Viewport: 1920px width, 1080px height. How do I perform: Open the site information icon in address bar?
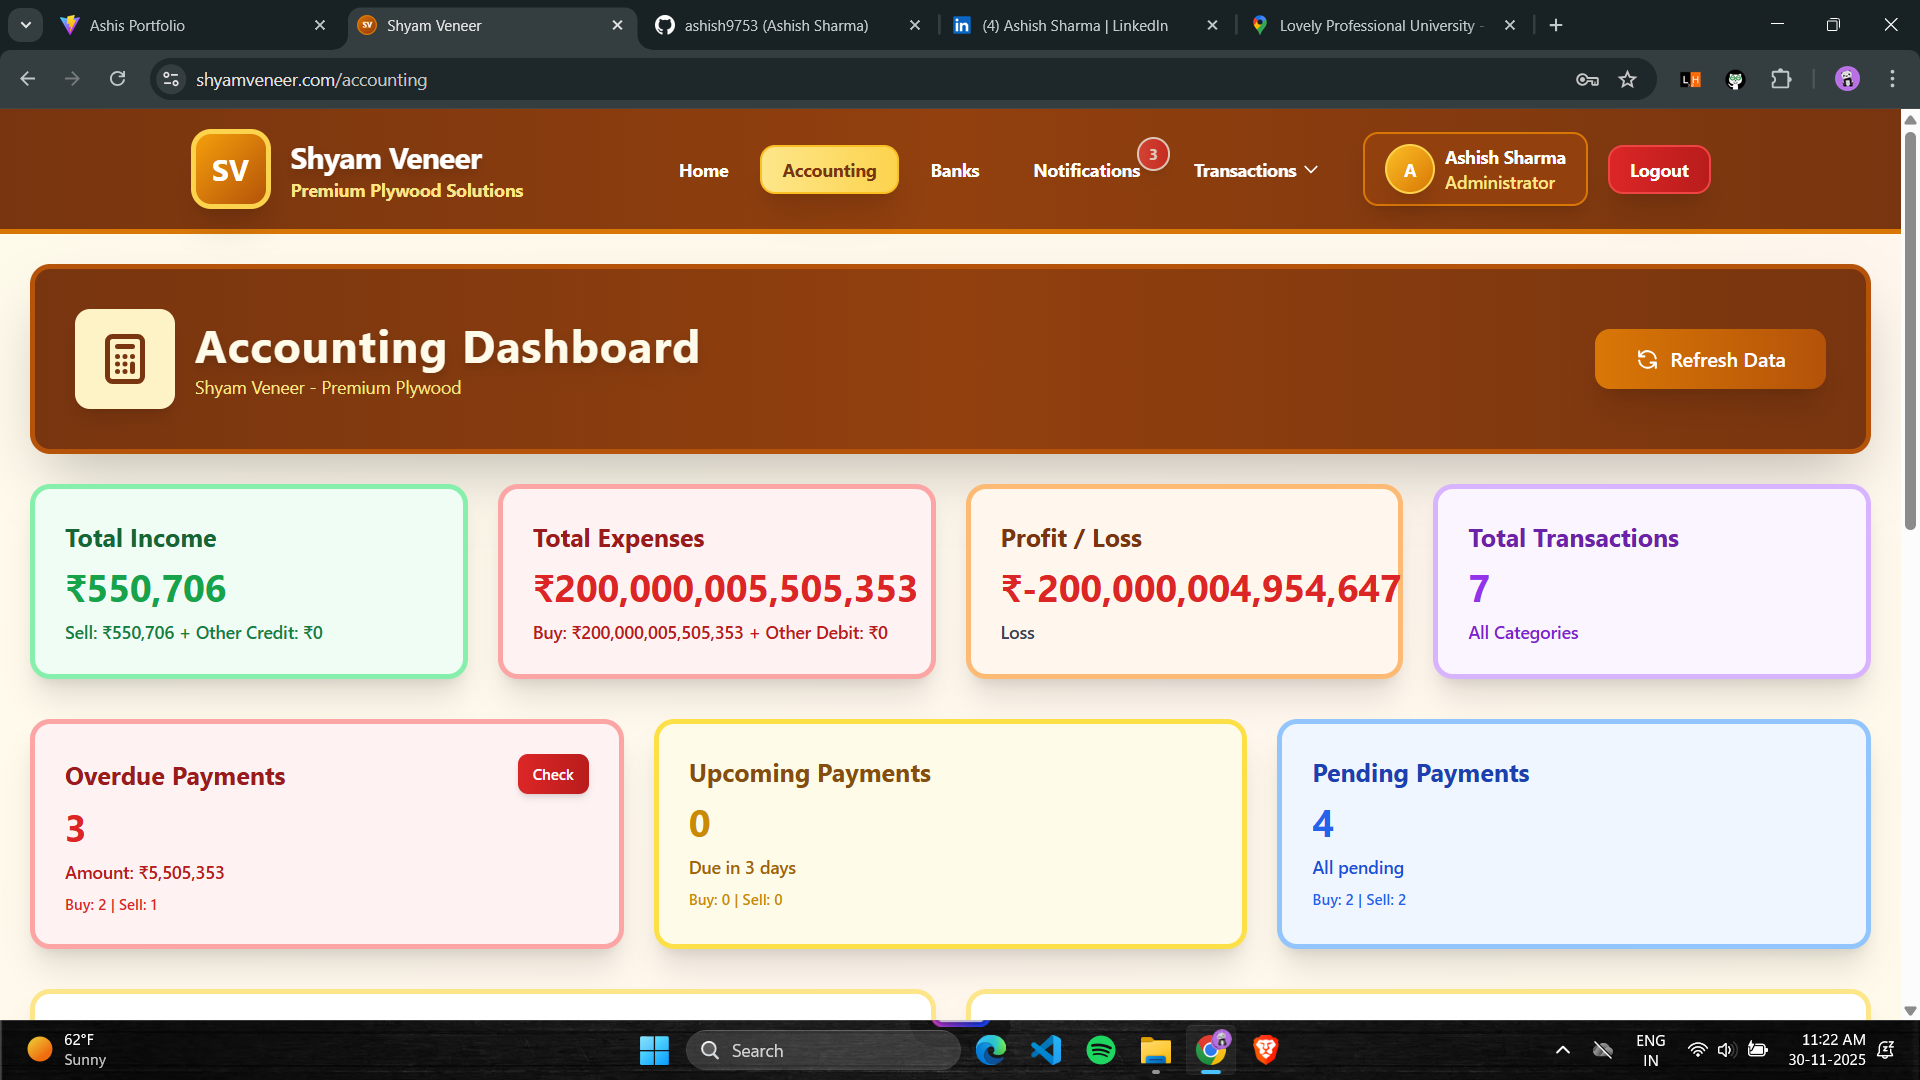click(171, 79)
